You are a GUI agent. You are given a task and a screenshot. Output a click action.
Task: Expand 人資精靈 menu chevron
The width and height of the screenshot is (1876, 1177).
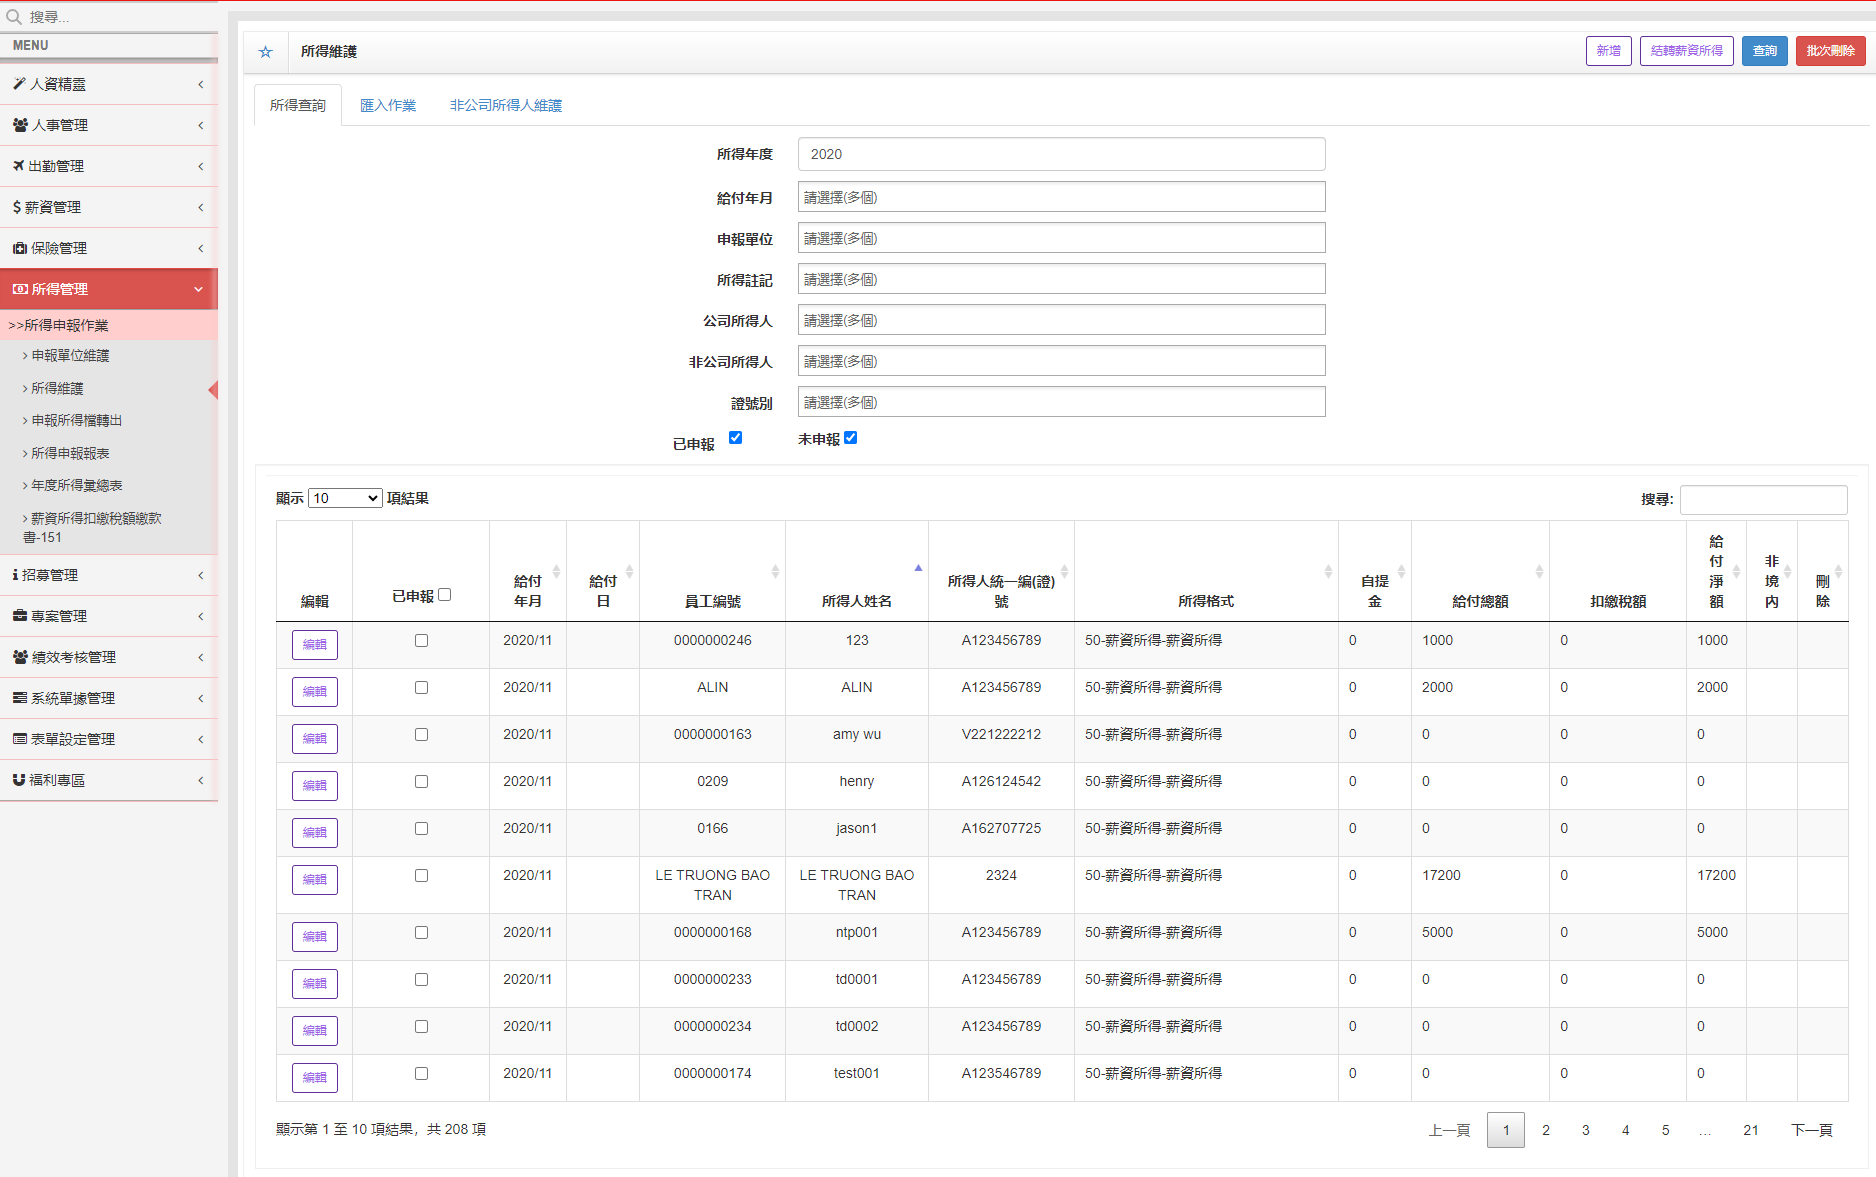tap(200, 84)
